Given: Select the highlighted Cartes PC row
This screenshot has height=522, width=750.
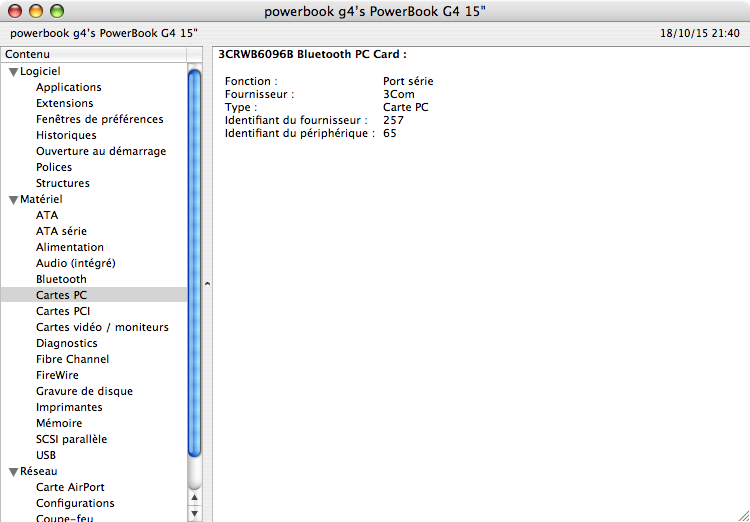Looking at the screenshot, I should point(94,295).
